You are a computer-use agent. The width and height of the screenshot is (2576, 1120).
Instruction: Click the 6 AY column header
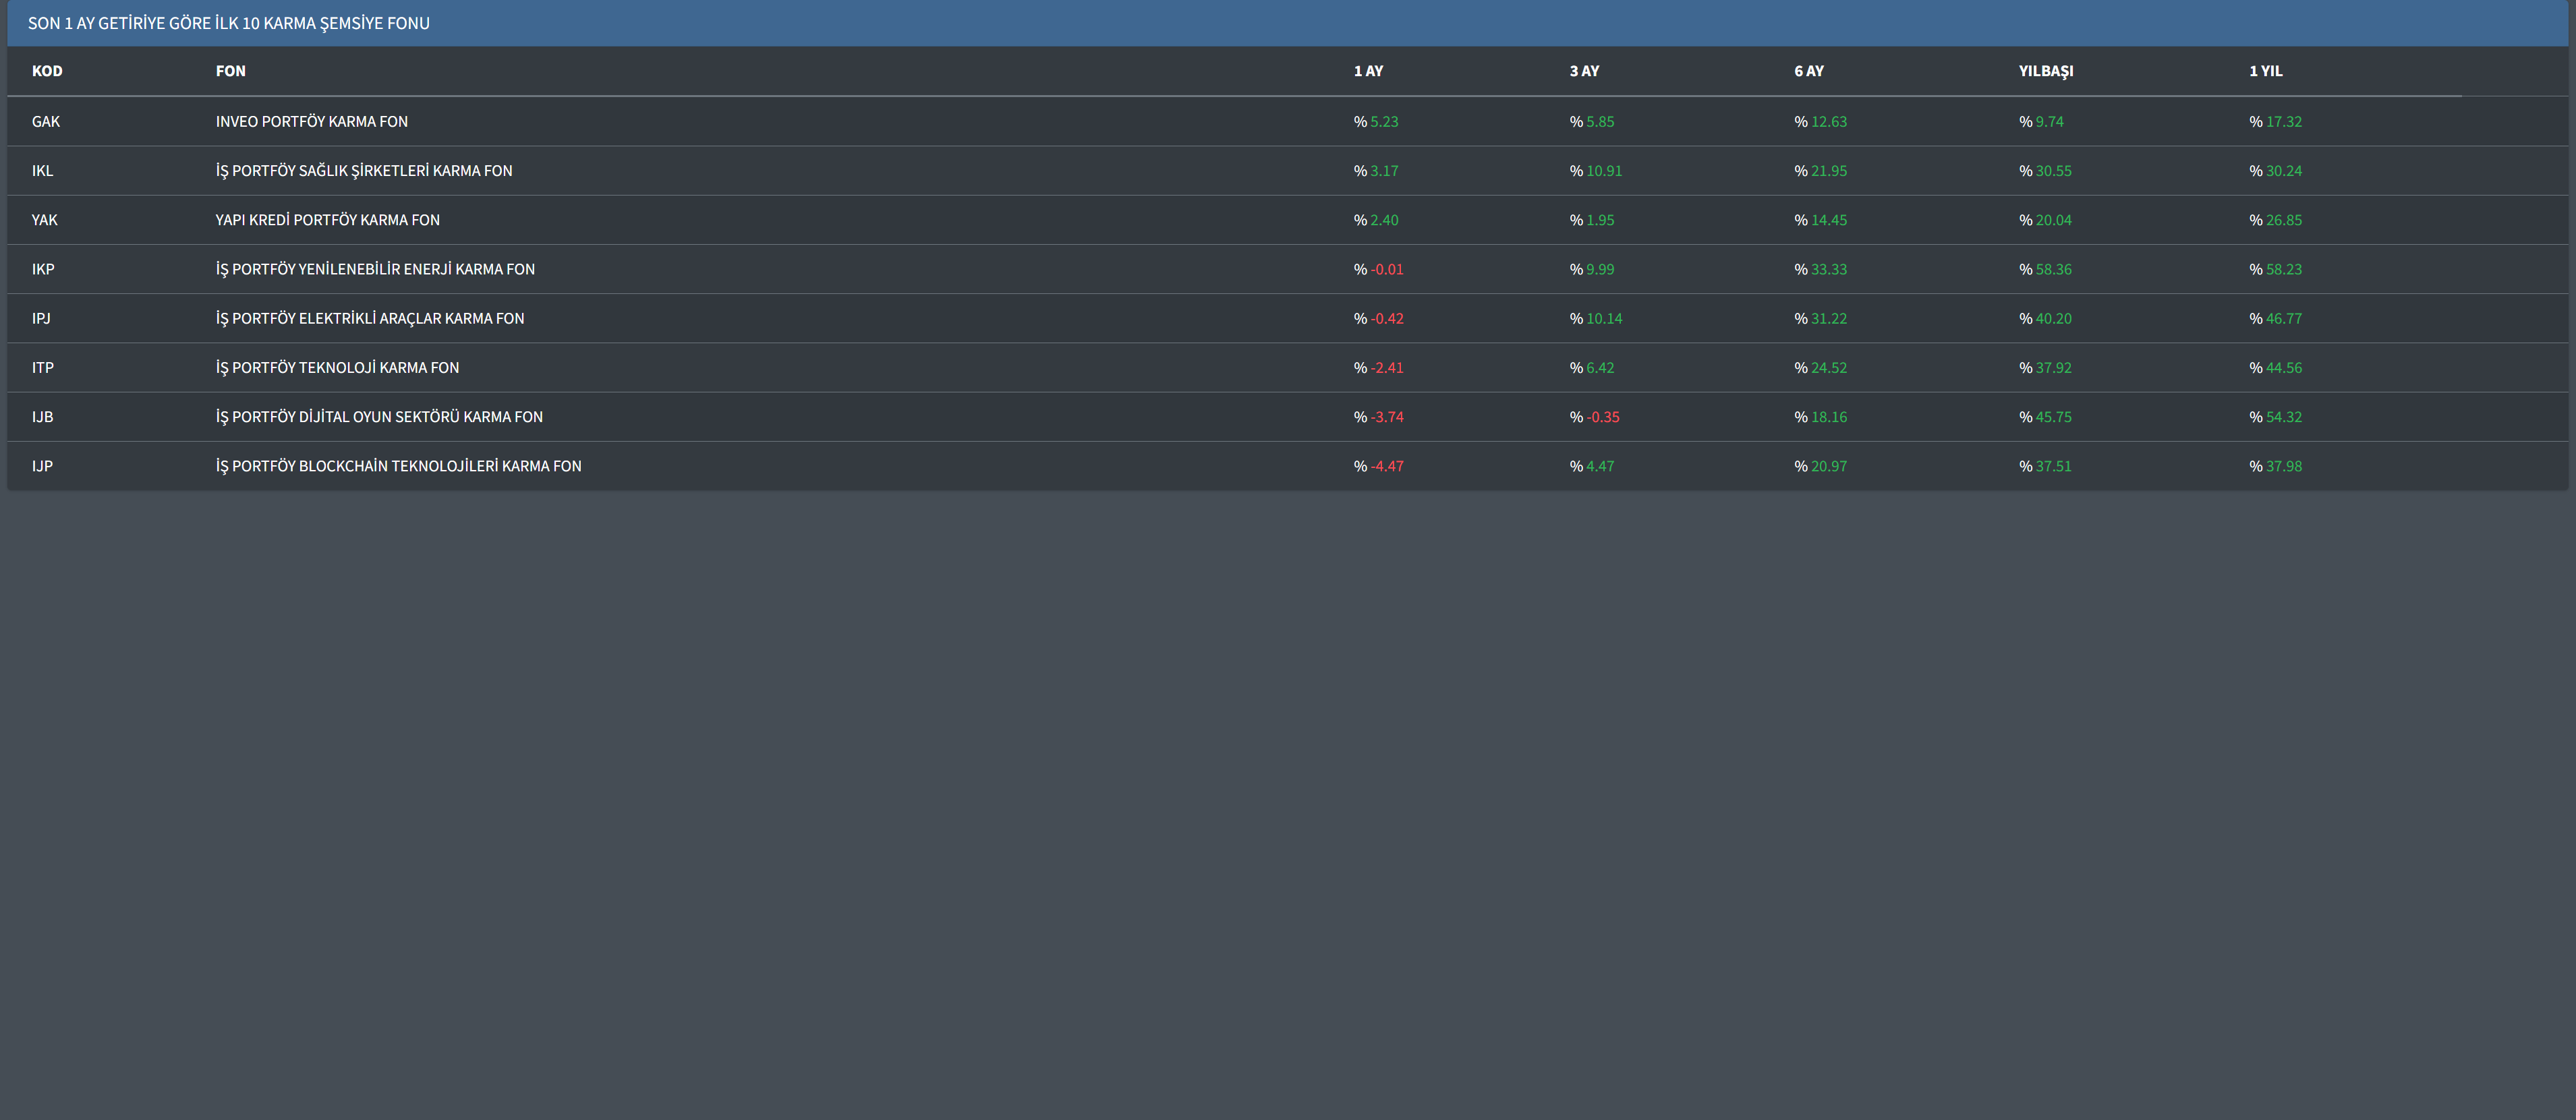coord(1808,71)
